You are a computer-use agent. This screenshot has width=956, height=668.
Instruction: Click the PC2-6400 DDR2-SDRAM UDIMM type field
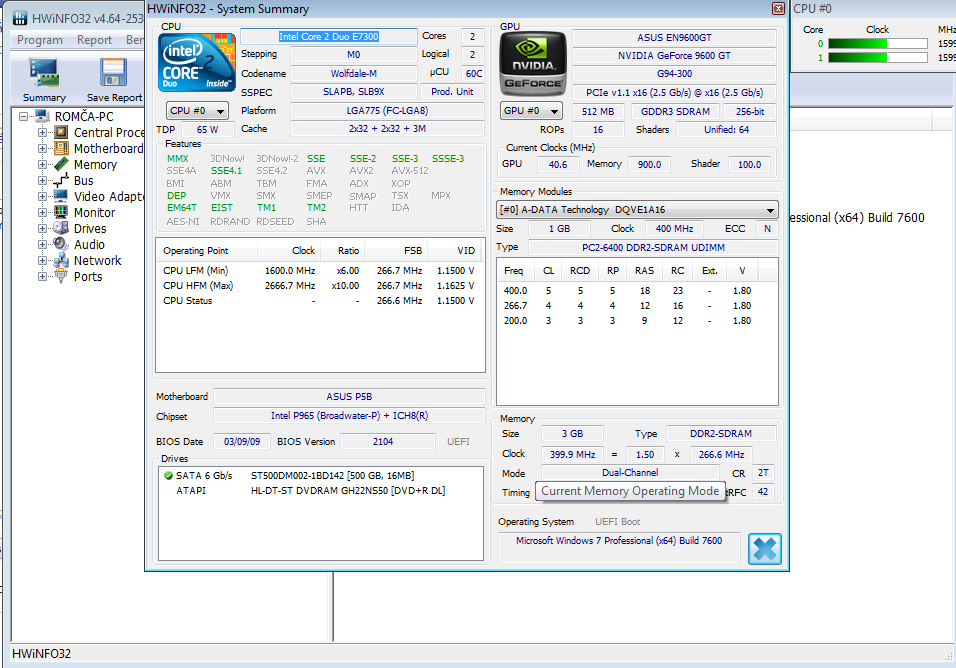[x=653, y=247]
